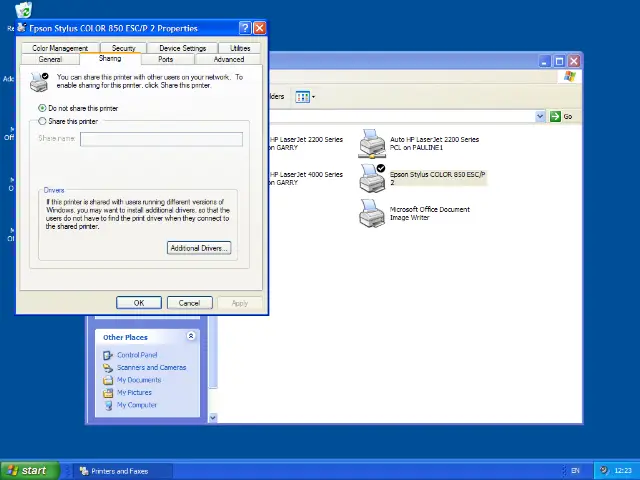This screenshot has height=480, width=640.
Task: Switch to the Utilities tab
Action: point(240,48)
